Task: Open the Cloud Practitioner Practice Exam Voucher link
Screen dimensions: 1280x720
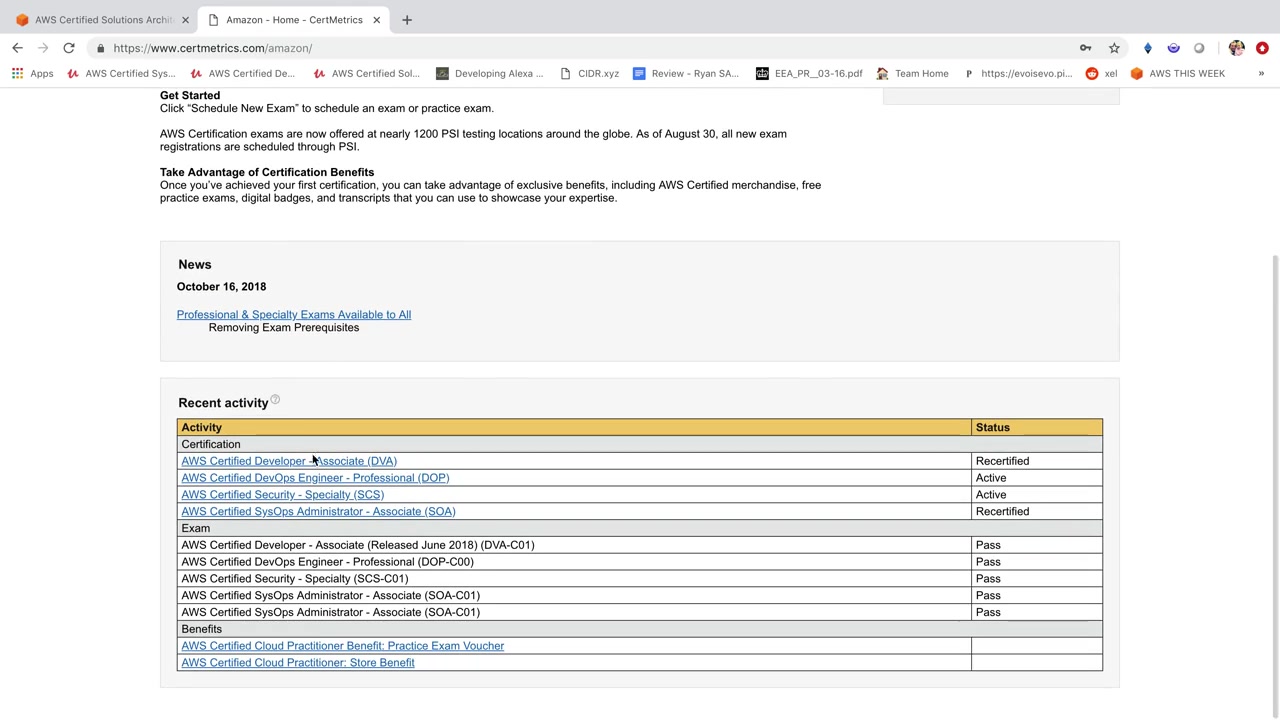Action: pyautogui.click(x=342, y=646)
